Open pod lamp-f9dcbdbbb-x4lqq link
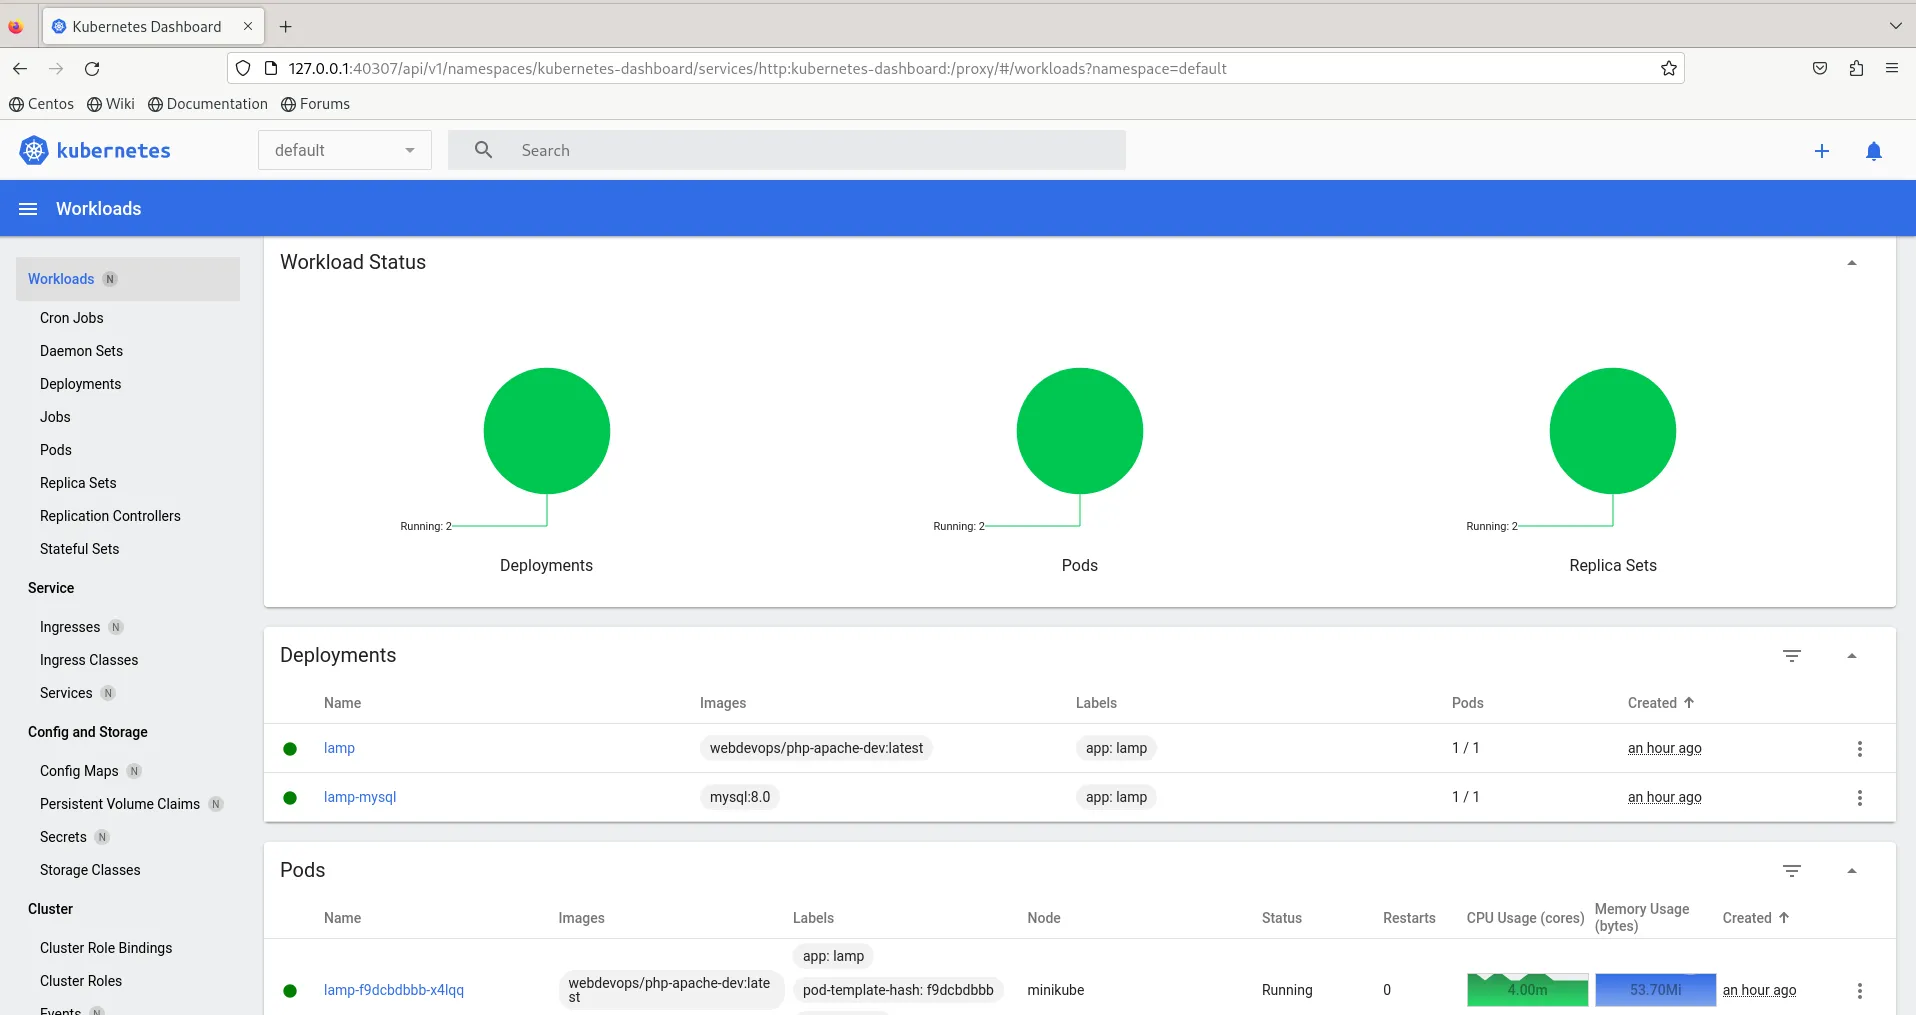This screenshot has width=1916, height=1015. pos(394,990)
